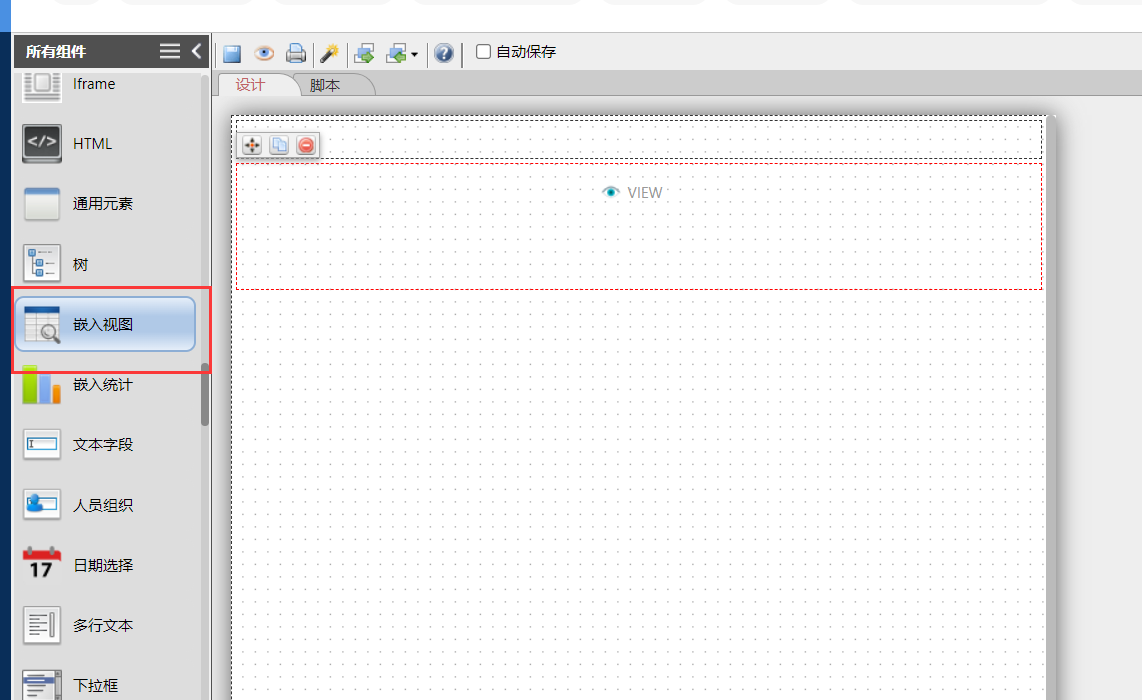
Task: Click the export icon with right arrow
Action: [364, 53]
